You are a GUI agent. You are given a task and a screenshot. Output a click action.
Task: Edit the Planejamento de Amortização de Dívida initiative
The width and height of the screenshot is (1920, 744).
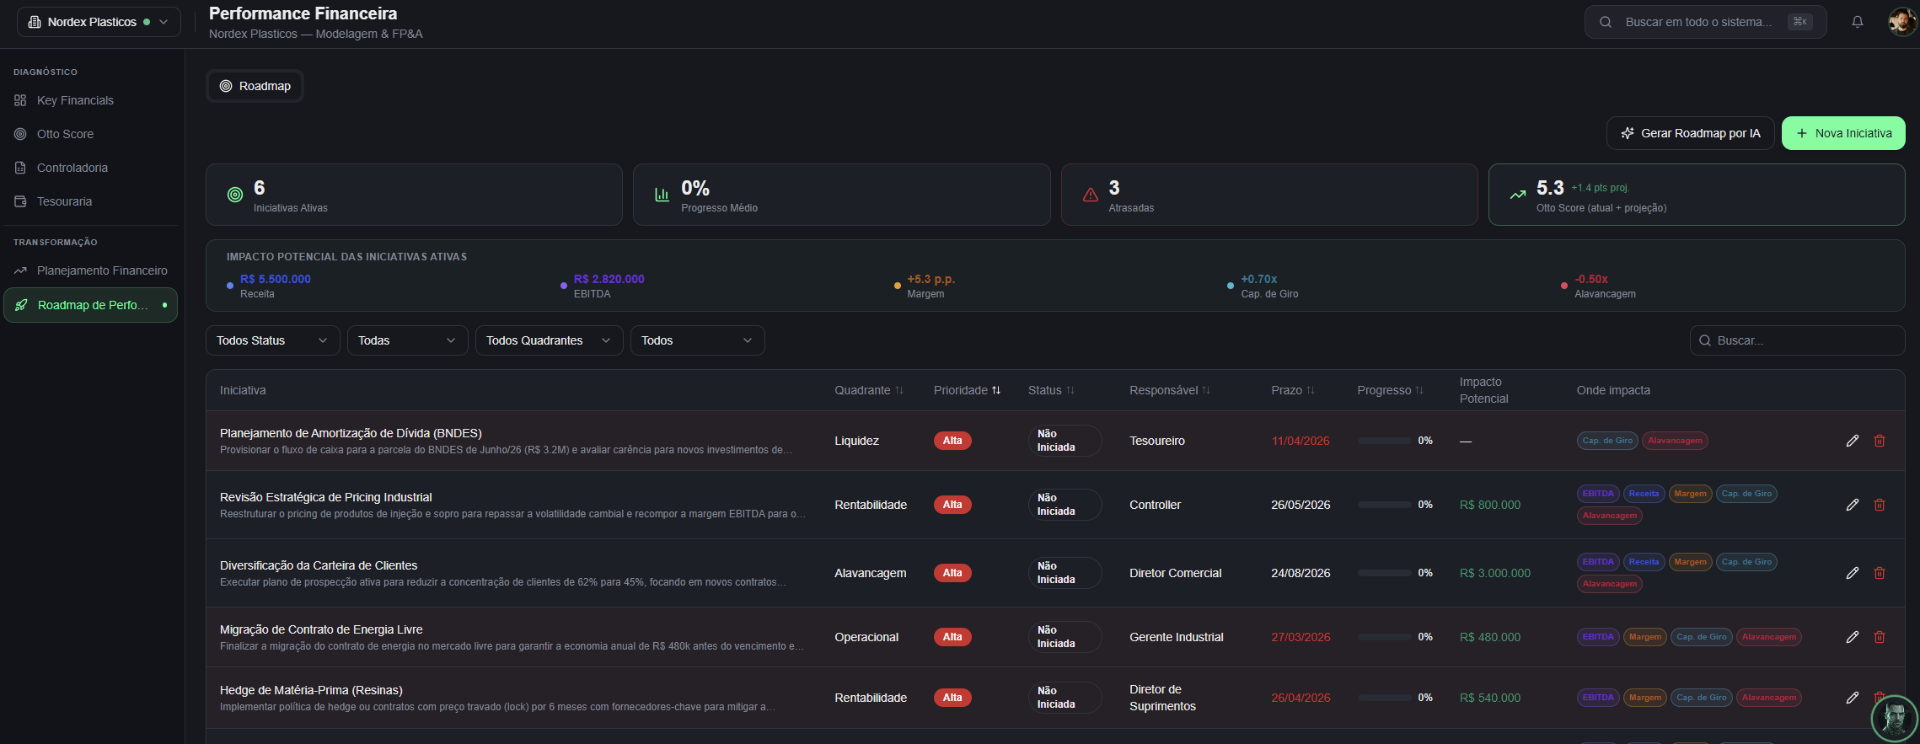coord(1852,441)
